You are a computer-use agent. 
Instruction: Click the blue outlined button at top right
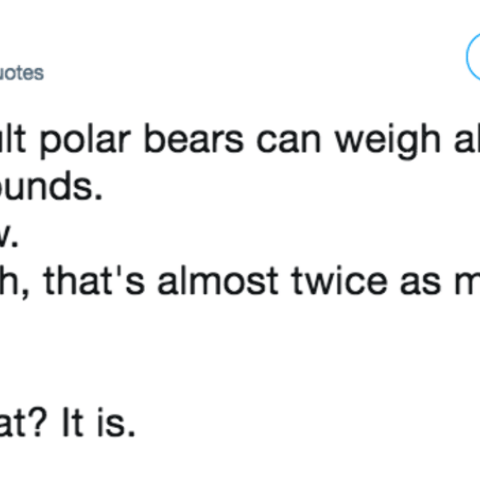[473, 57]
